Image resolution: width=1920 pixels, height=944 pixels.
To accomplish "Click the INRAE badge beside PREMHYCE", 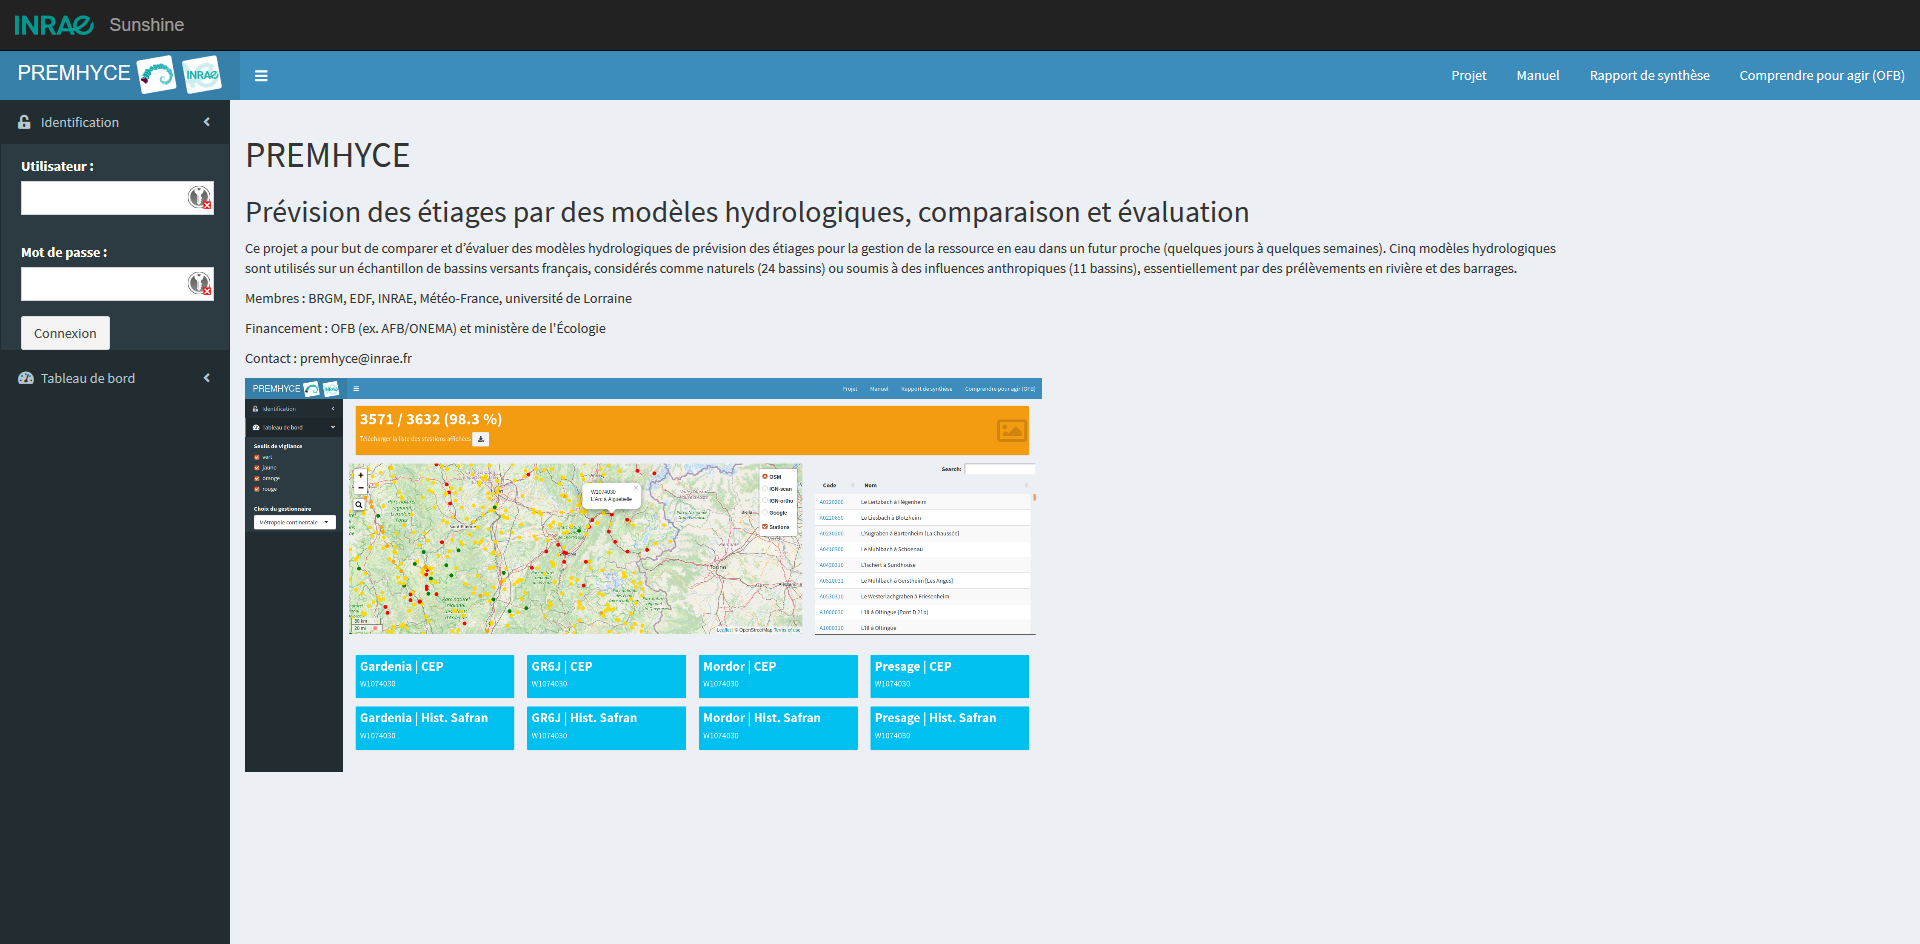I will coord(202,75).
